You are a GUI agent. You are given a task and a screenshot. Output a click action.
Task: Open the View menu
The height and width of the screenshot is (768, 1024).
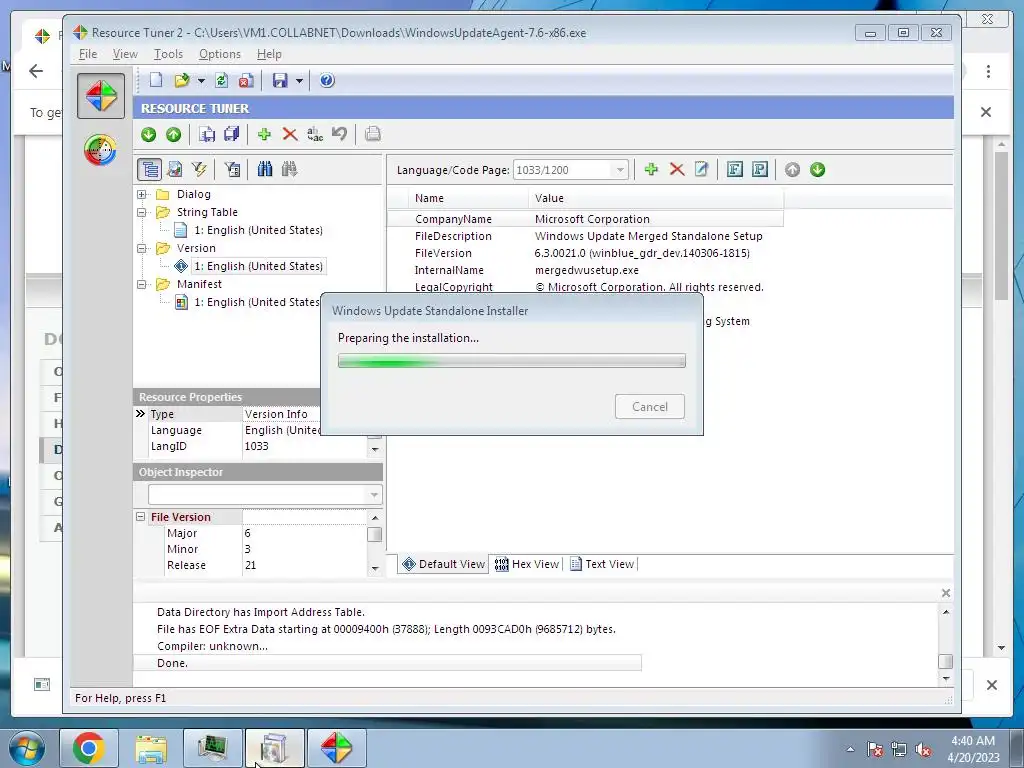[125, 54]
